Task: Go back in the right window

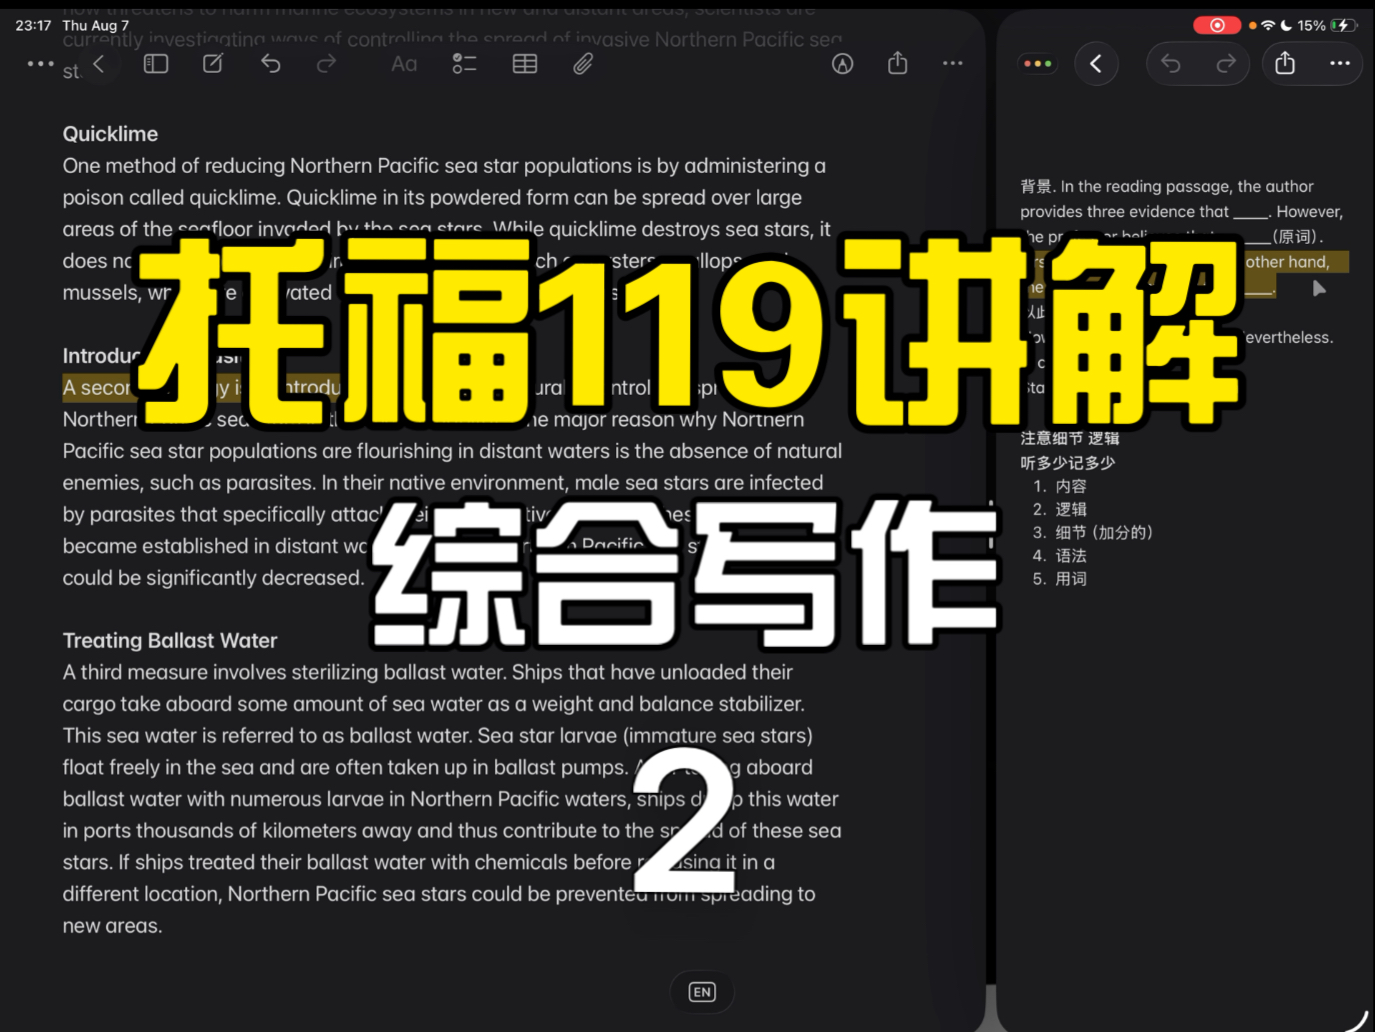Action: point(1096,64)
